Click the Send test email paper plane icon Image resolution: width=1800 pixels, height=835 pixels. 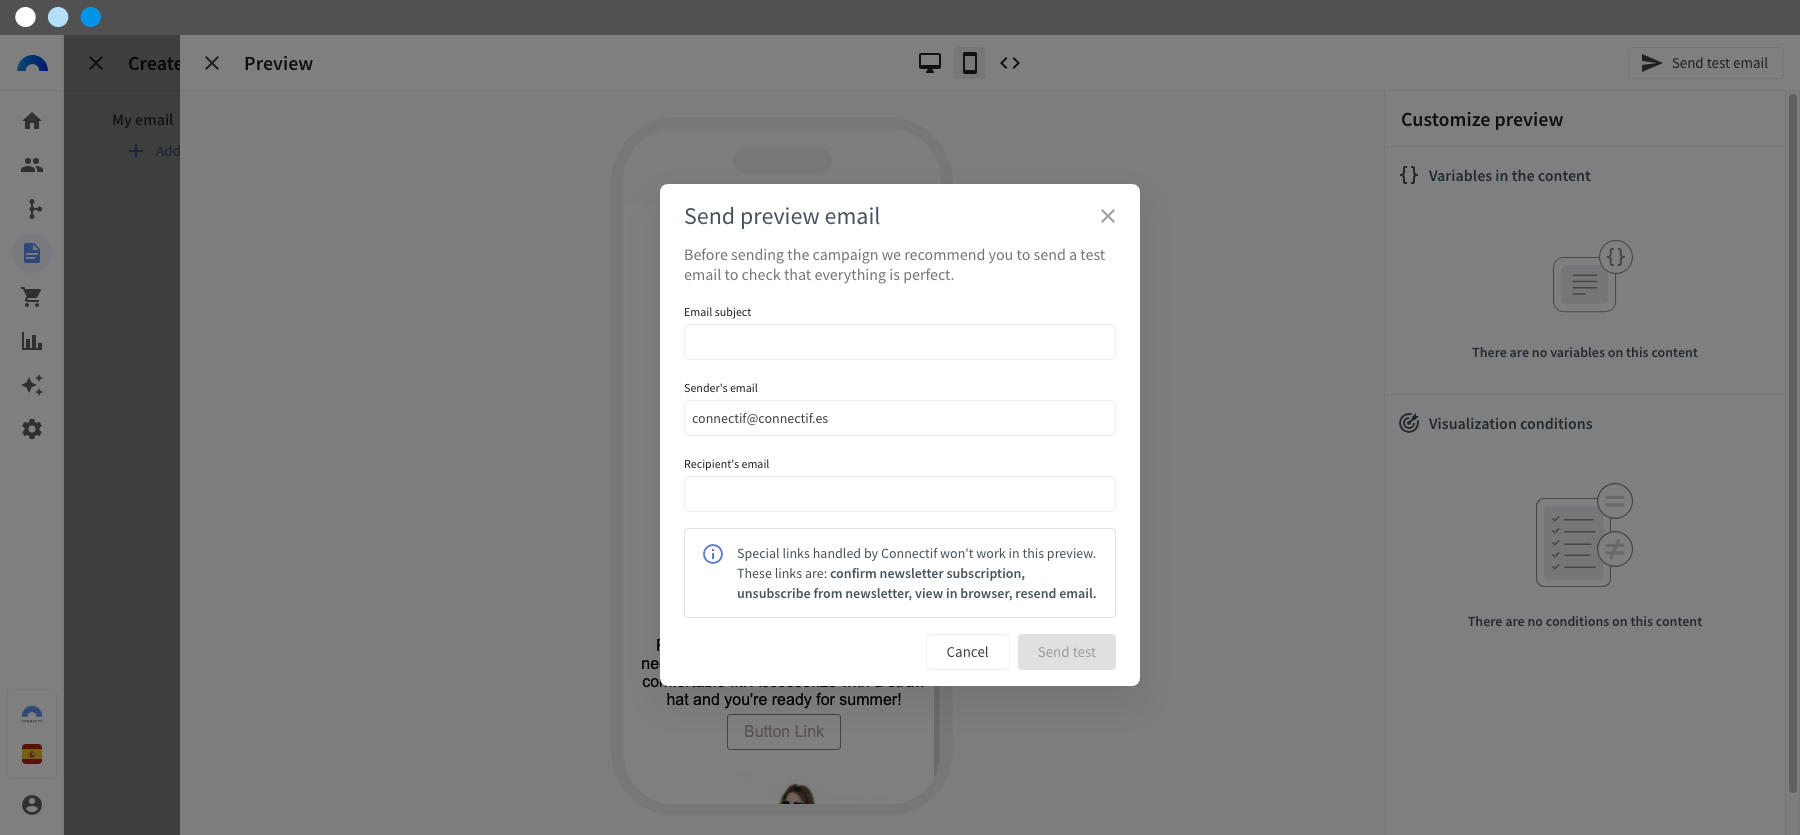(x=1651, y=63)
